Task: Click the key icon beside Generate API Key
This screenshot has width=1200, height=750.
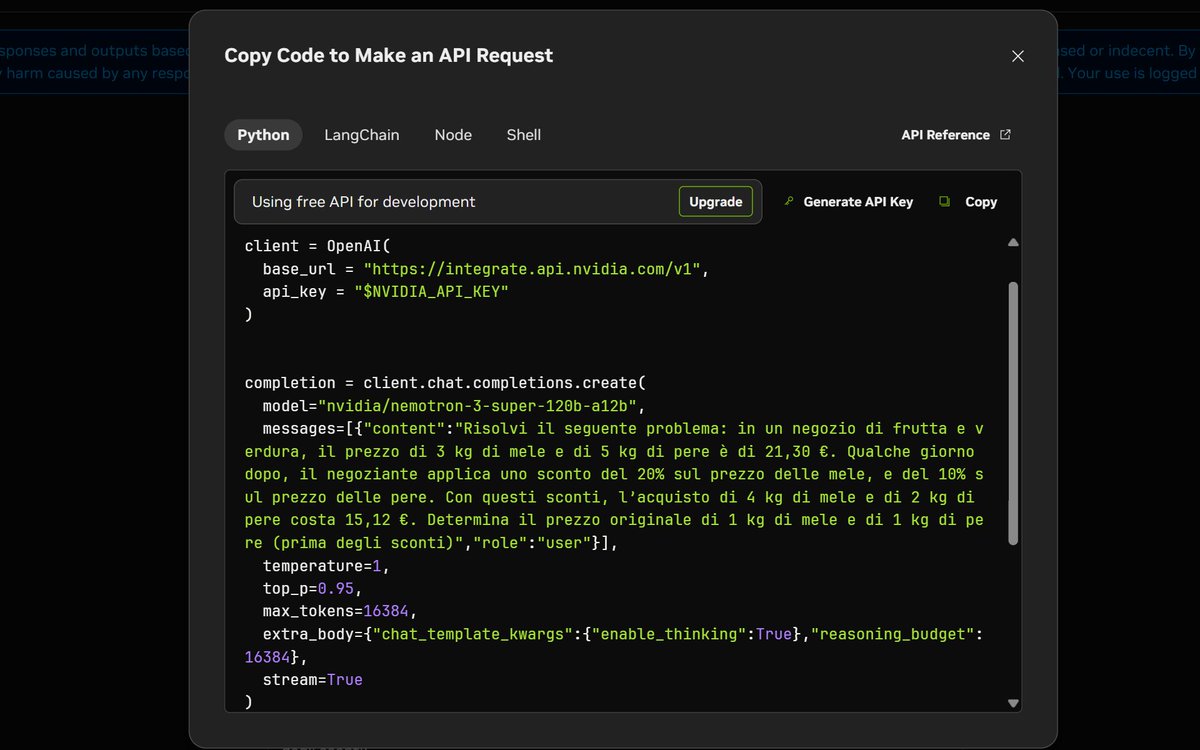Action: tap(788, 201)
